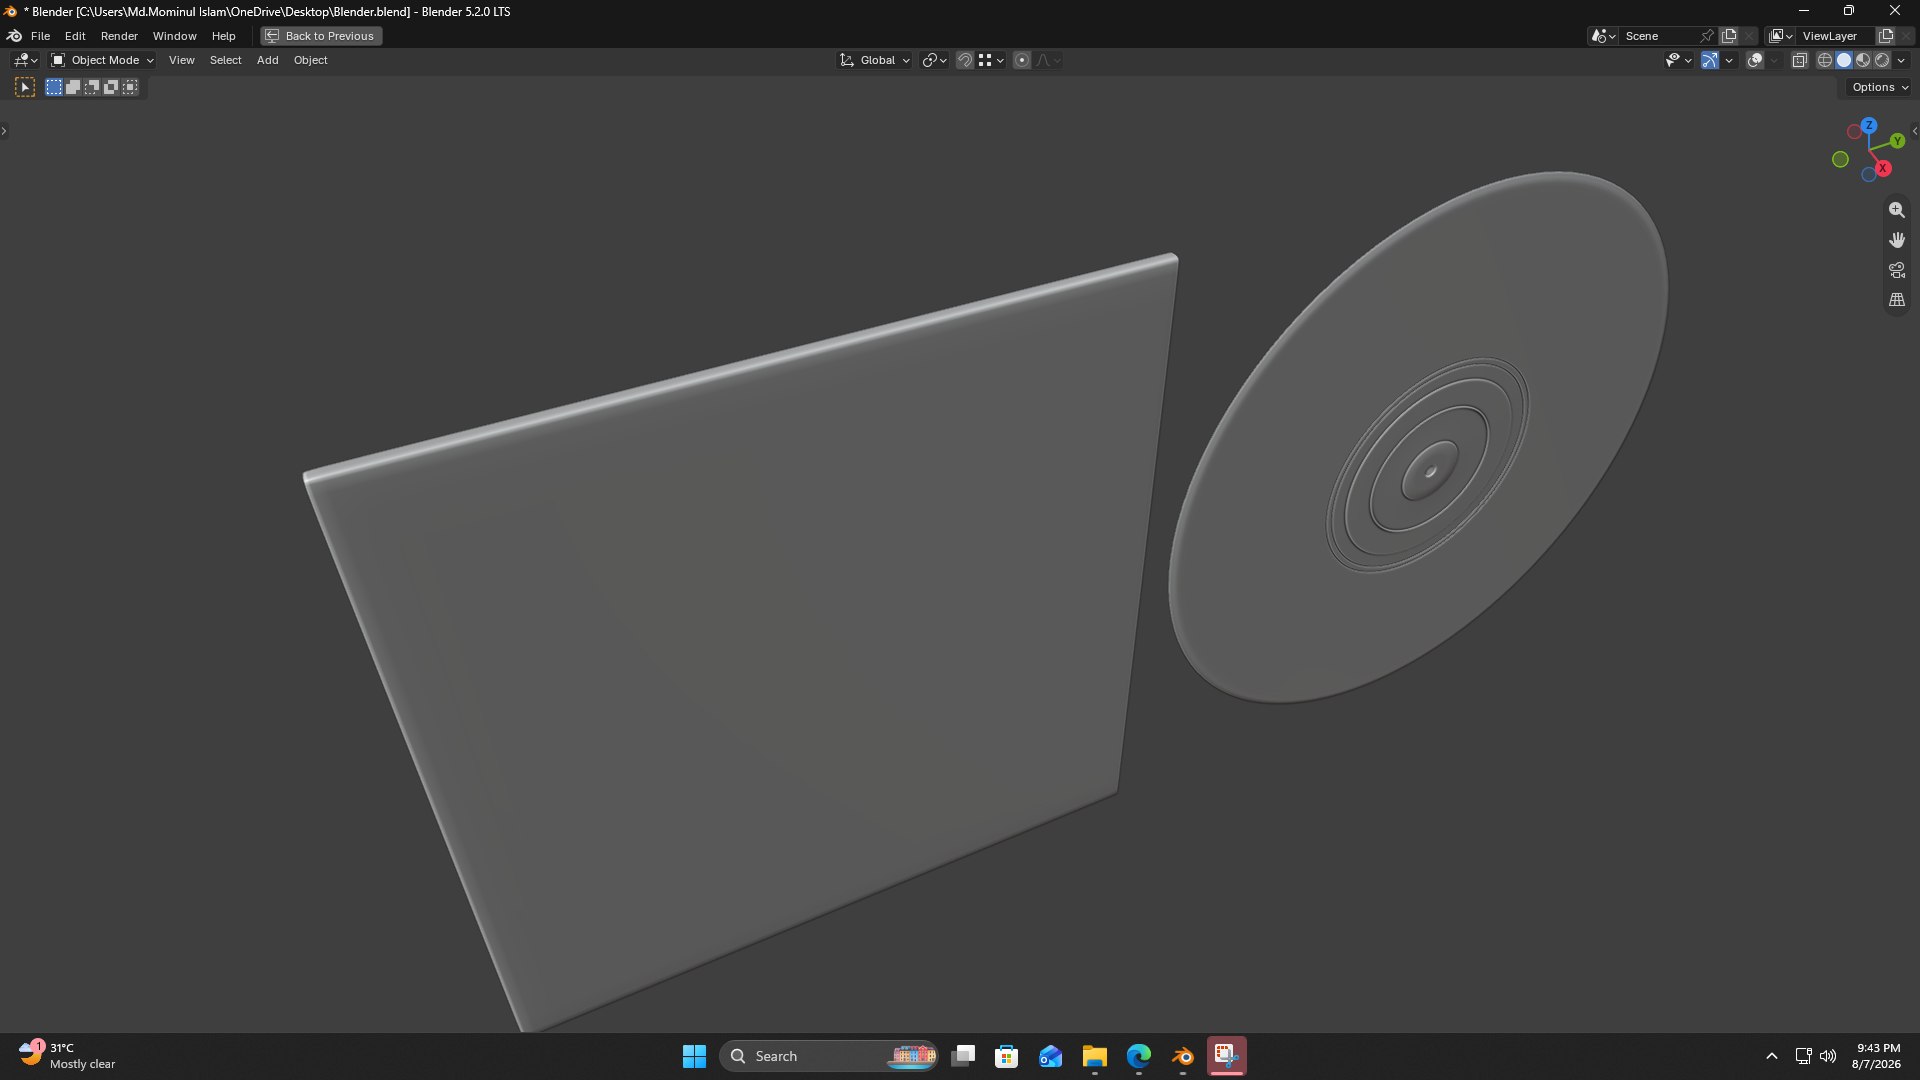This screenshot has height=1080, width=1920.
Task: Toggle show gizmos button
Action: 1710,60
